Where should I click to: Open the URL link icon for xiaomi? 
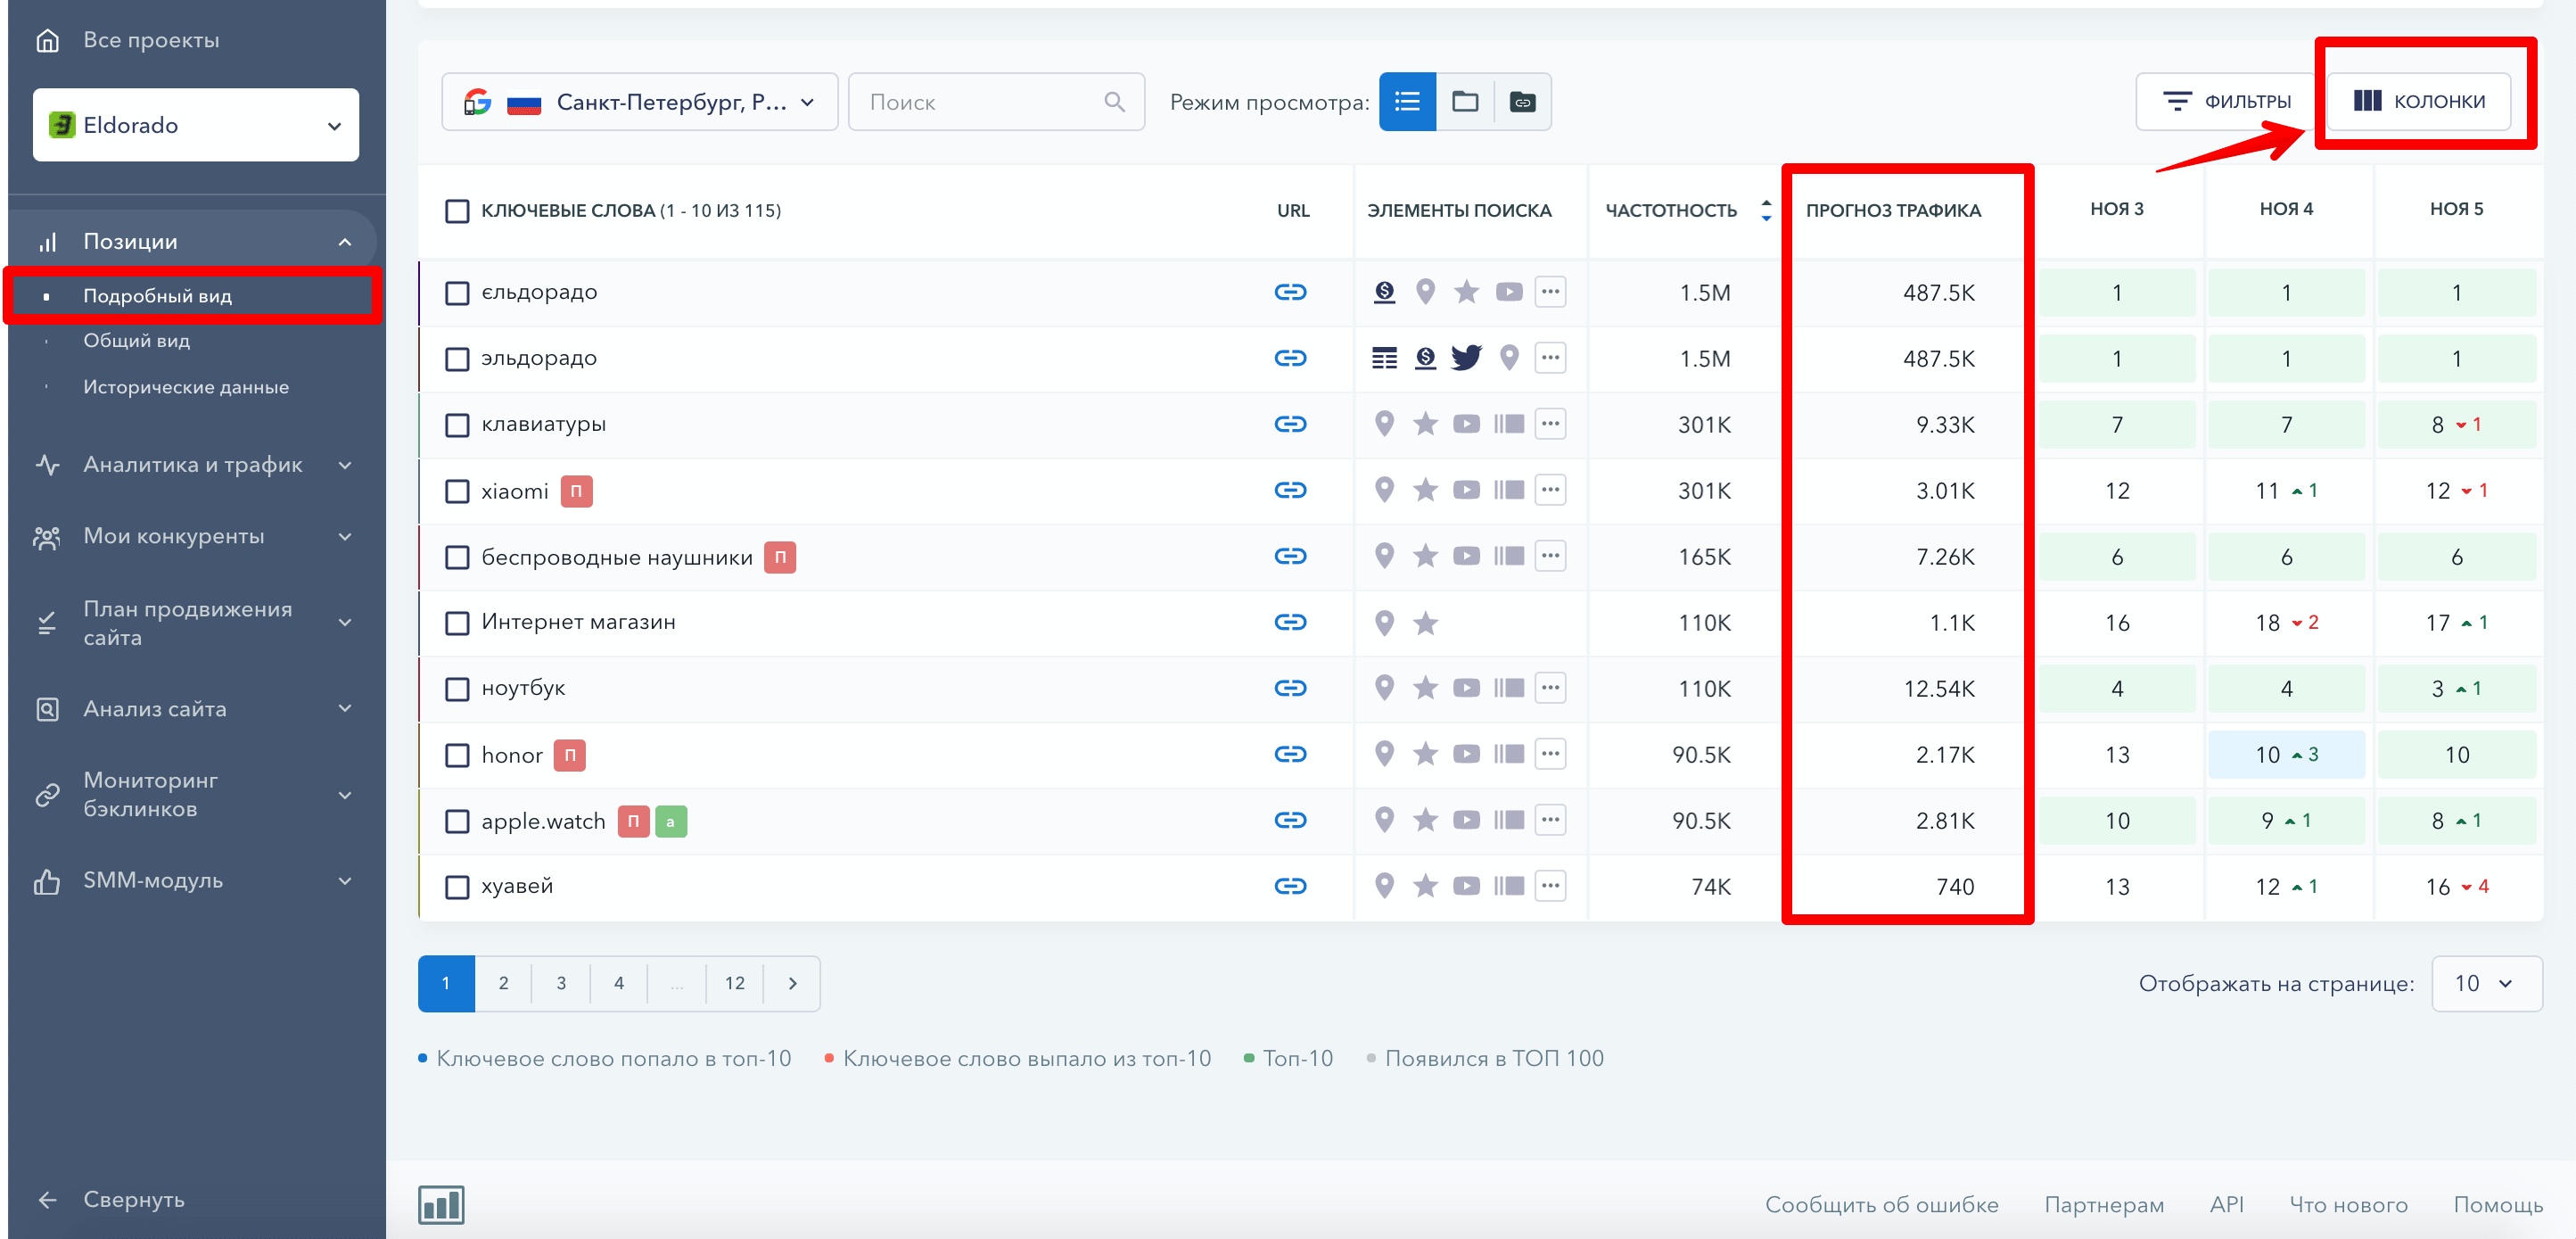1290,490
